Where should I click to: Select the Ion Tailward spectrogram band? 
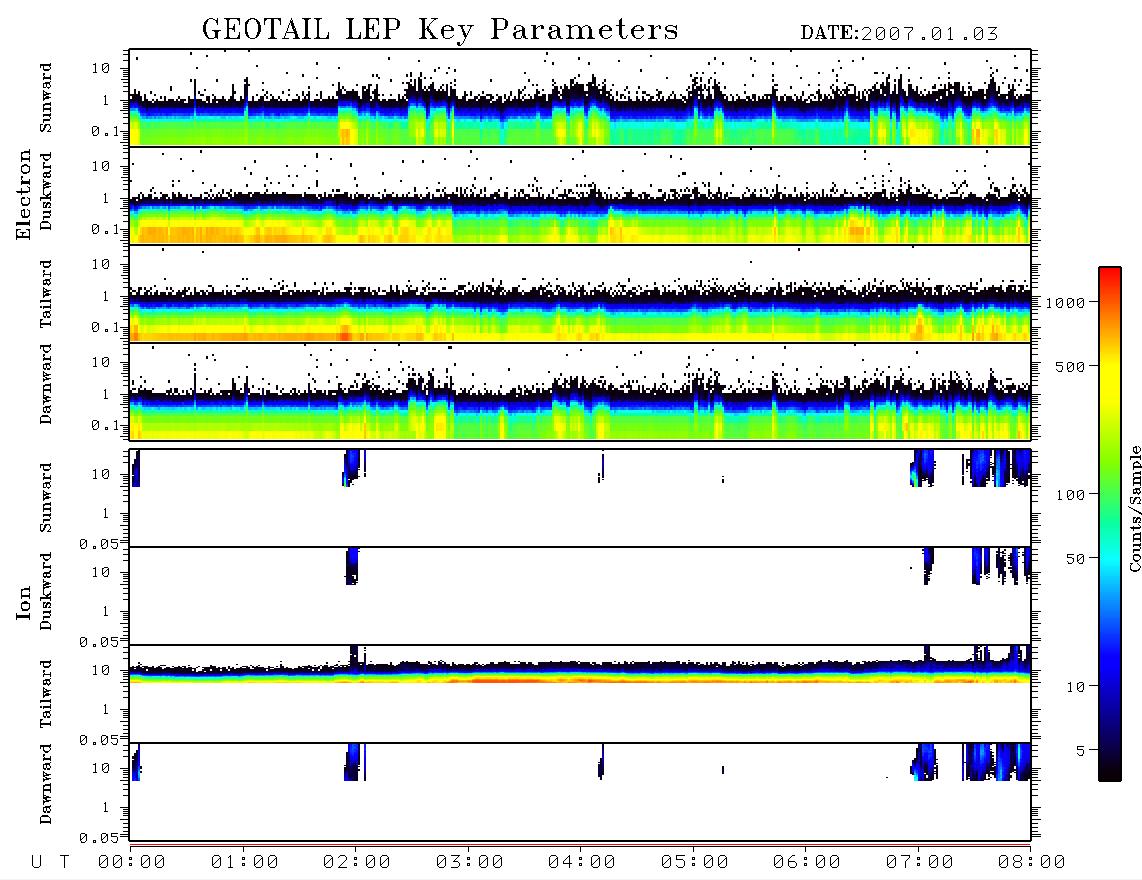coord(580,672)
